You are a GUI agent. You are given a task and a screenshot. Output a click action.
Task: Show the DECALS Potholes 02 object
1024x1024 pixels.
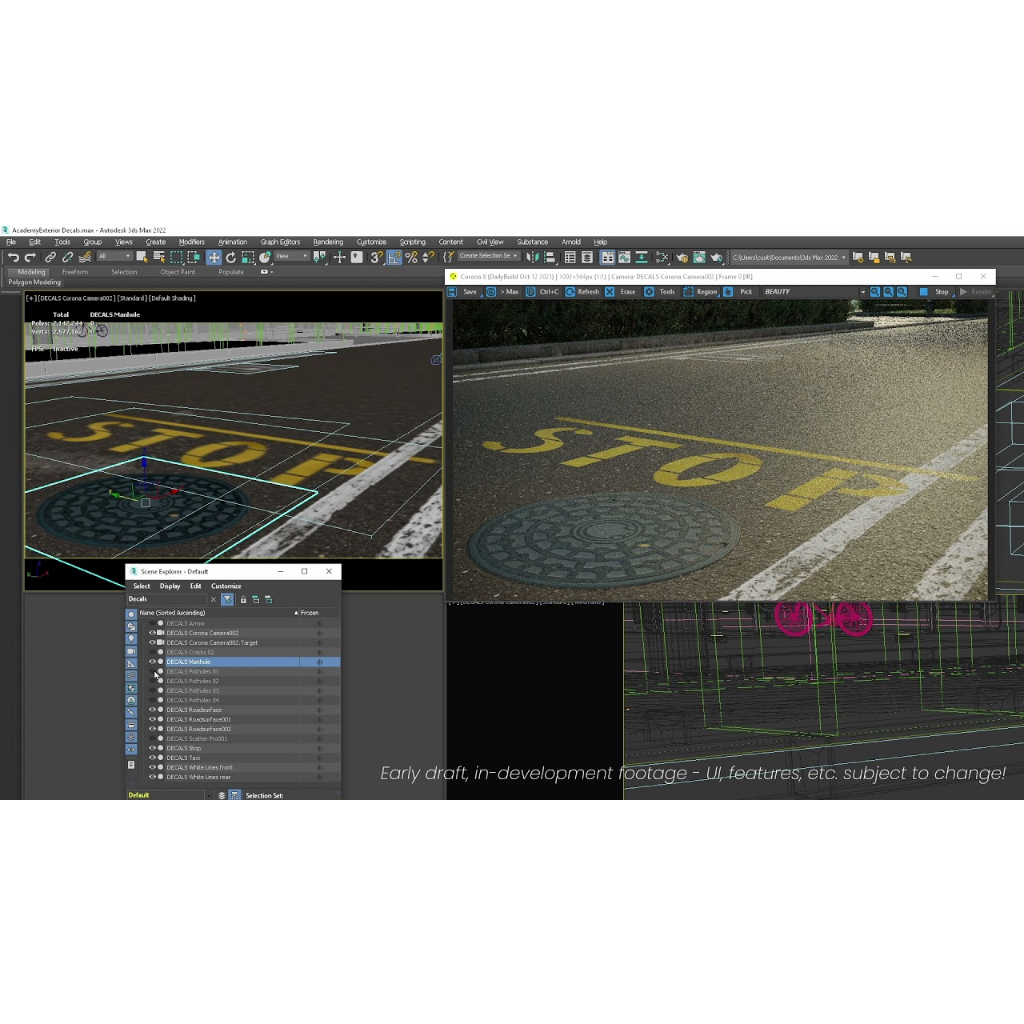click(152, 681)
